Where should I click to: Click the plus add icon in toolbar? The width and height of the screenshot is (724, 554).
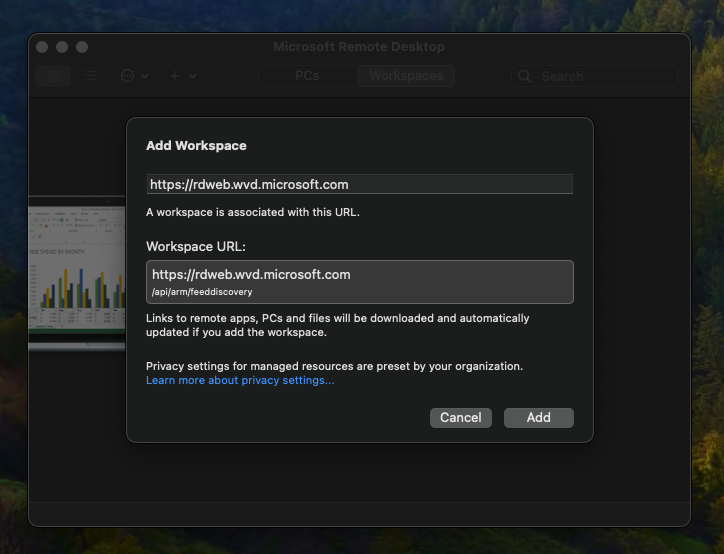pyautogui.click(x=175, y=76)
